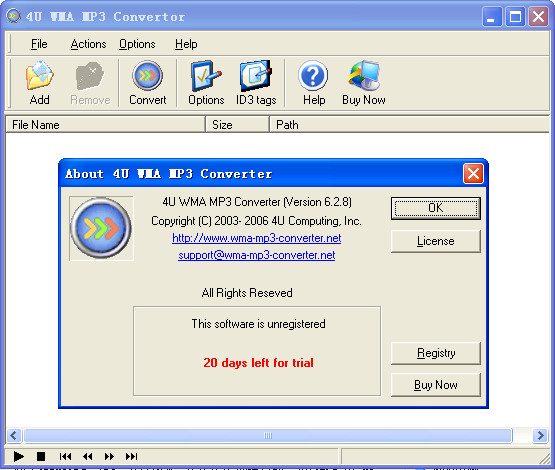Screen dimensions: 555x470
Task: Close the About dialog with red X
Action: click(473, 174)
